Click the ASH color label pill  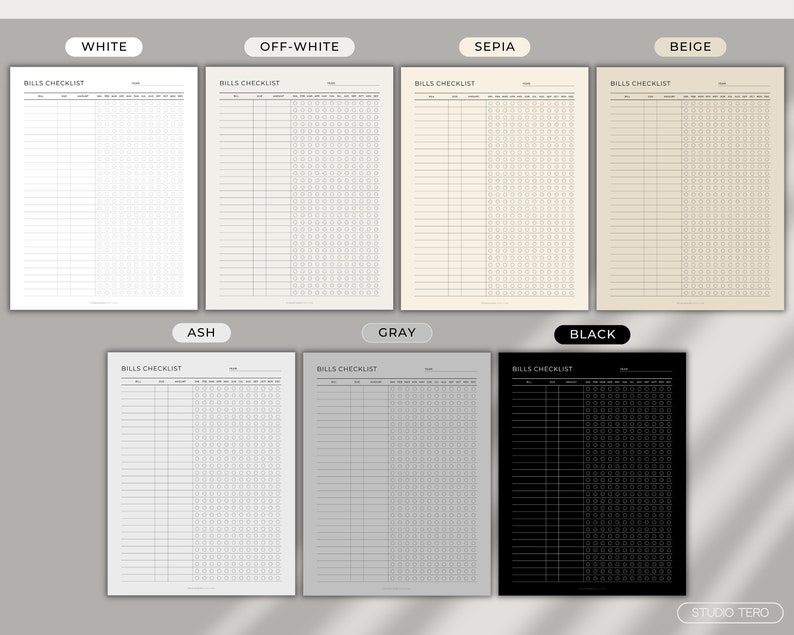[x=202, y=333]
